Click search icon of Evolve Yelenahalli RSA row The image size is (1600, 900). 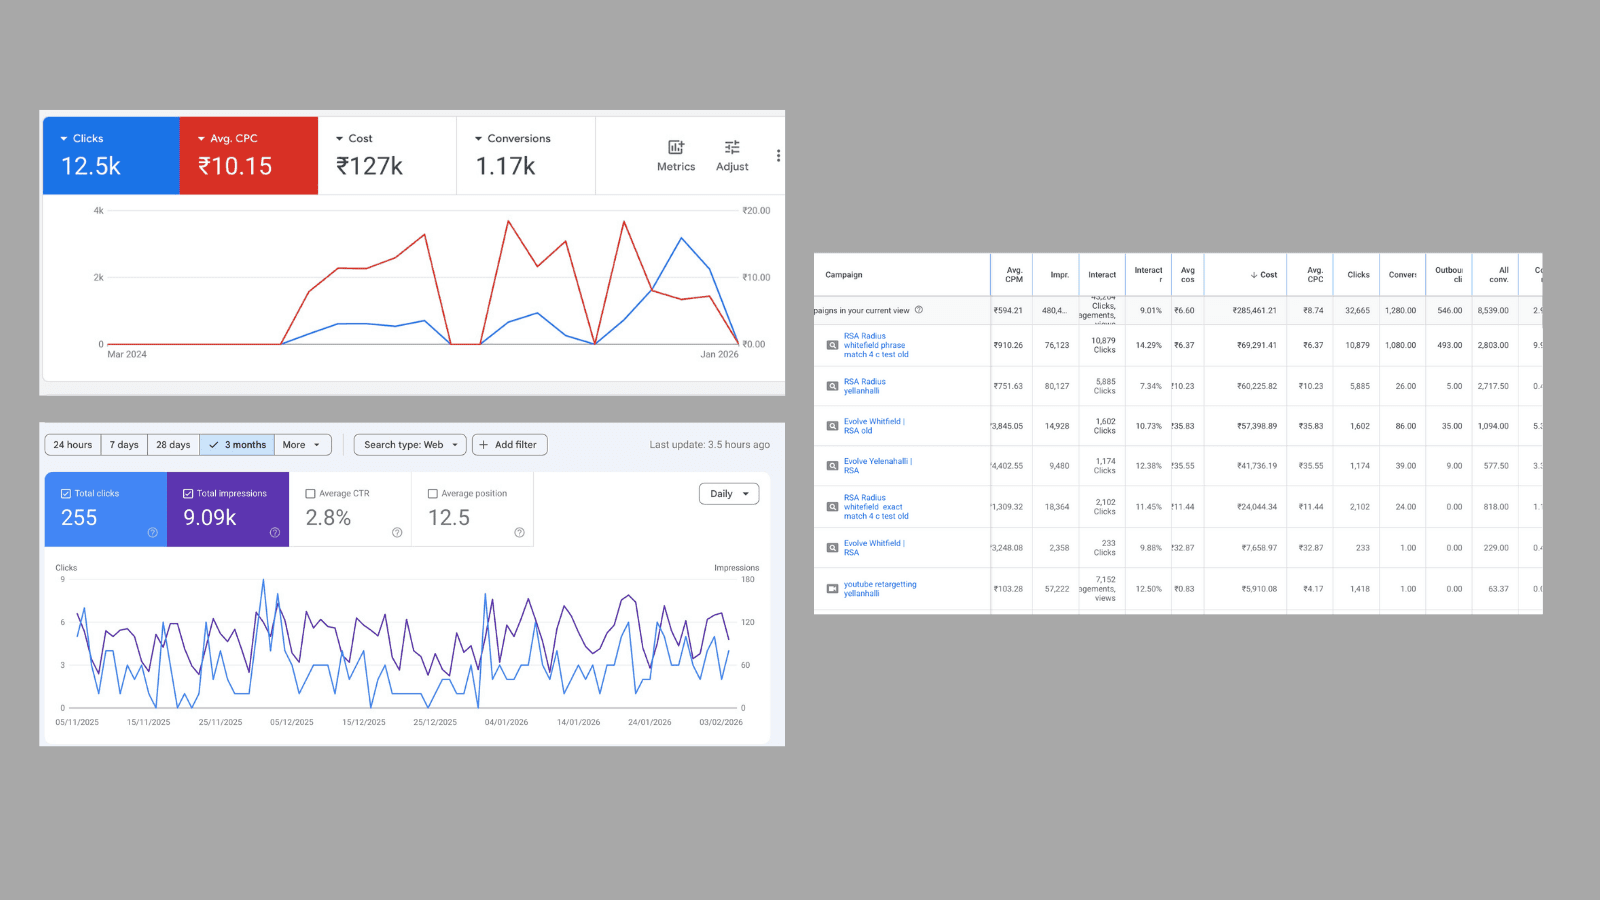[832, 466]
